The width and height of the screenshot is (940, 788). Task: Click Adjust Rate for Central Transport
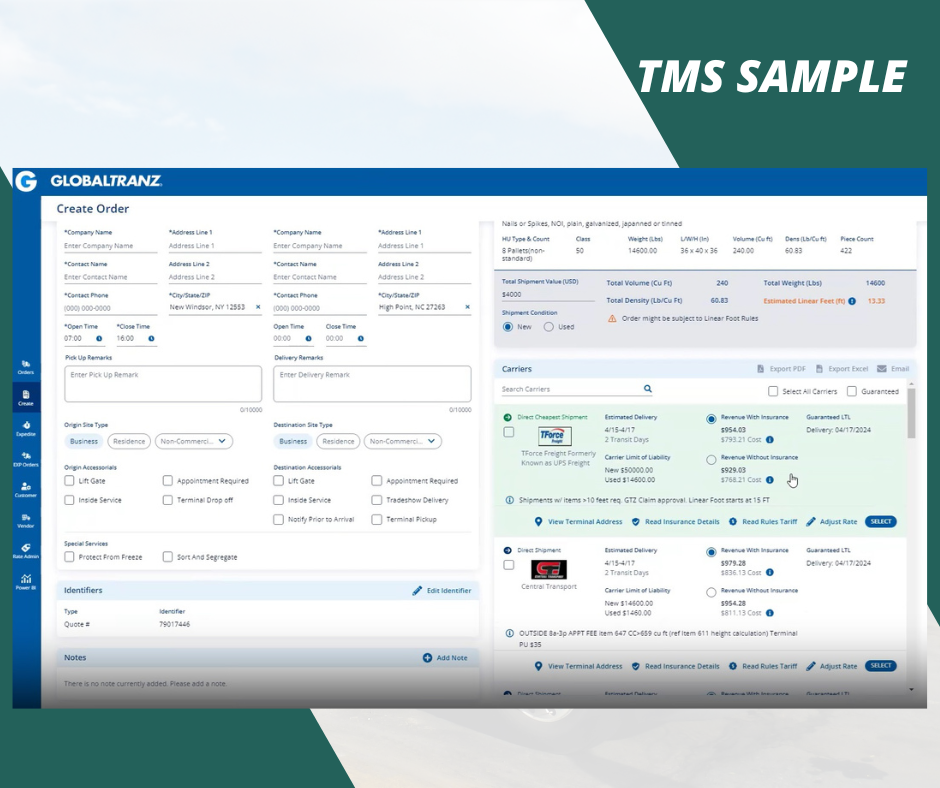[x=831, y=666]
